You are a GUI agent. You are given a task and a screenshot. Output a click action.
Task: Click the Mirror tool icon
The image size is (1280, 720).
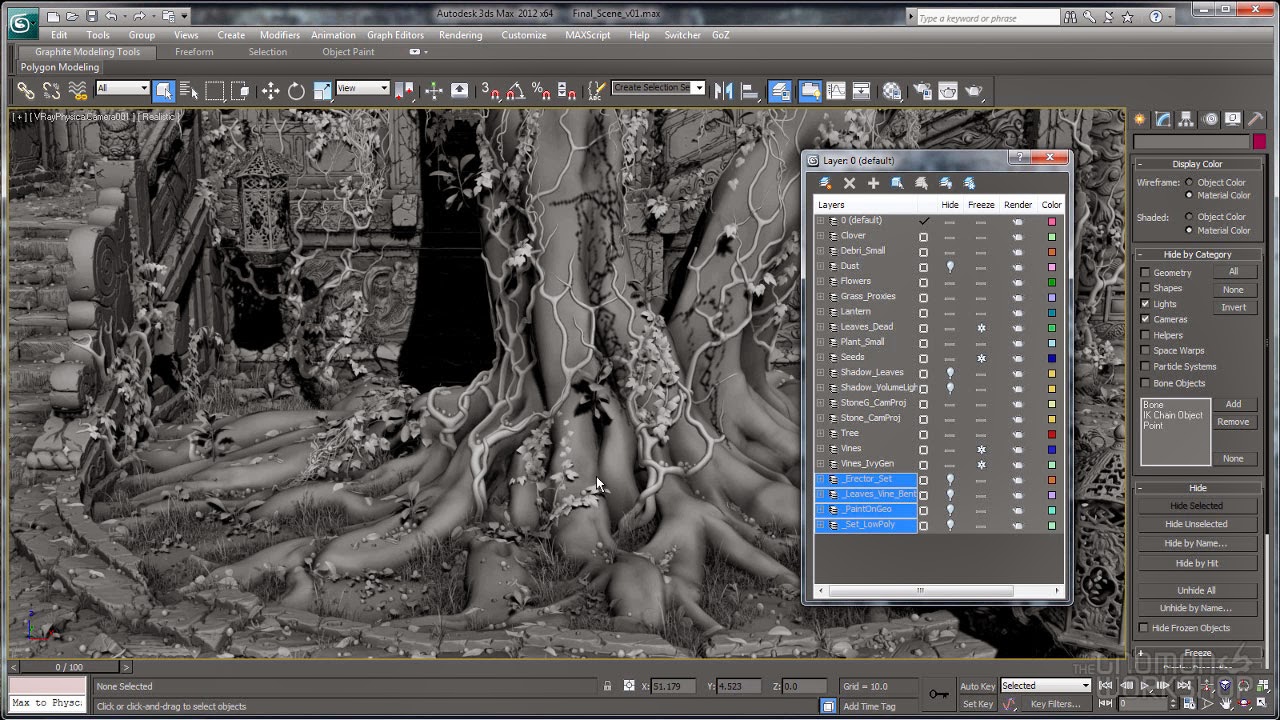(x=724, y=91)
